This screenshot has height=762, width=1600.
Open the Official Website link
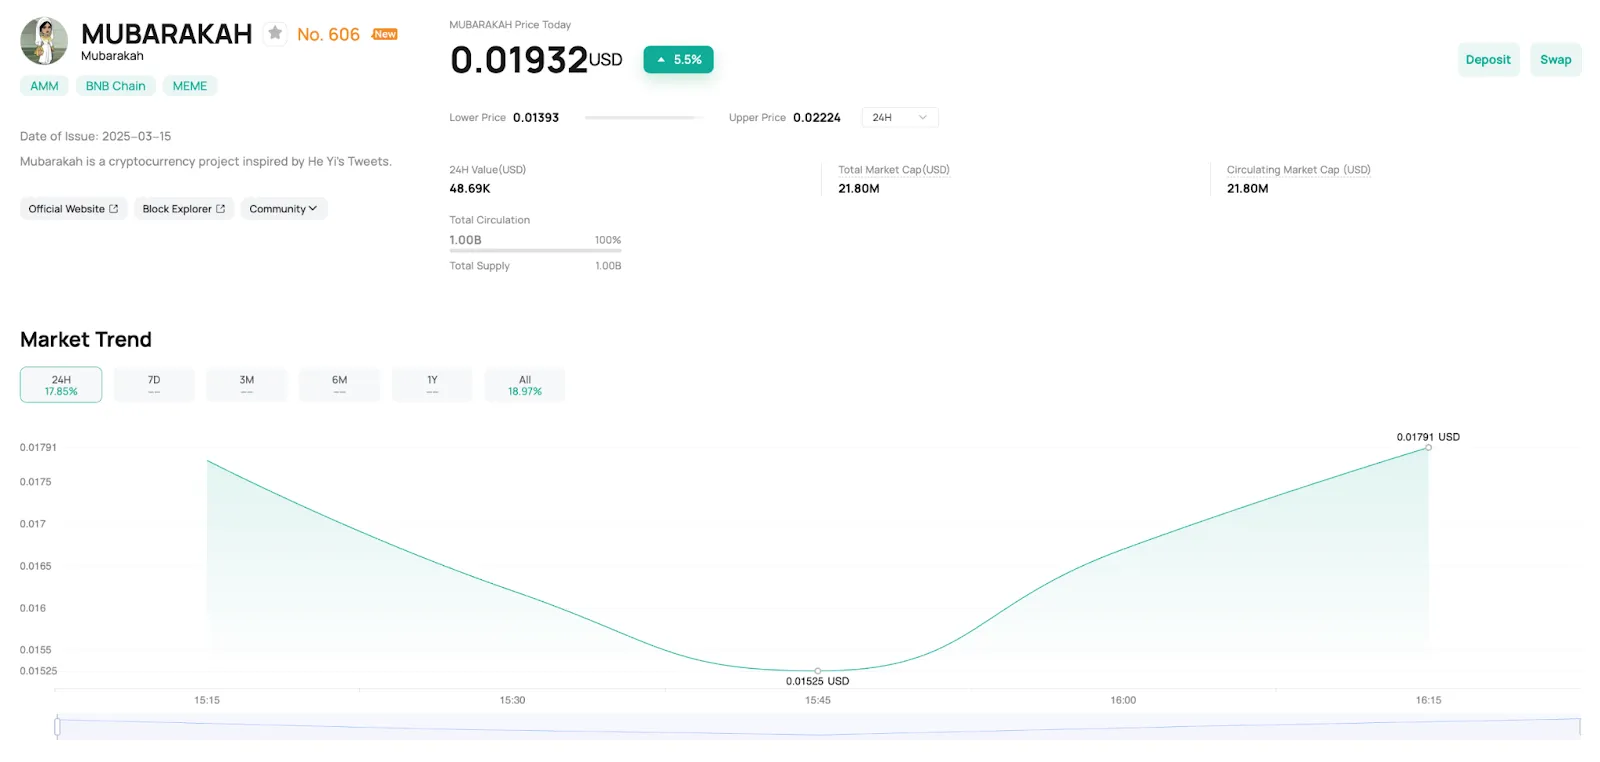tap(73, 209)
